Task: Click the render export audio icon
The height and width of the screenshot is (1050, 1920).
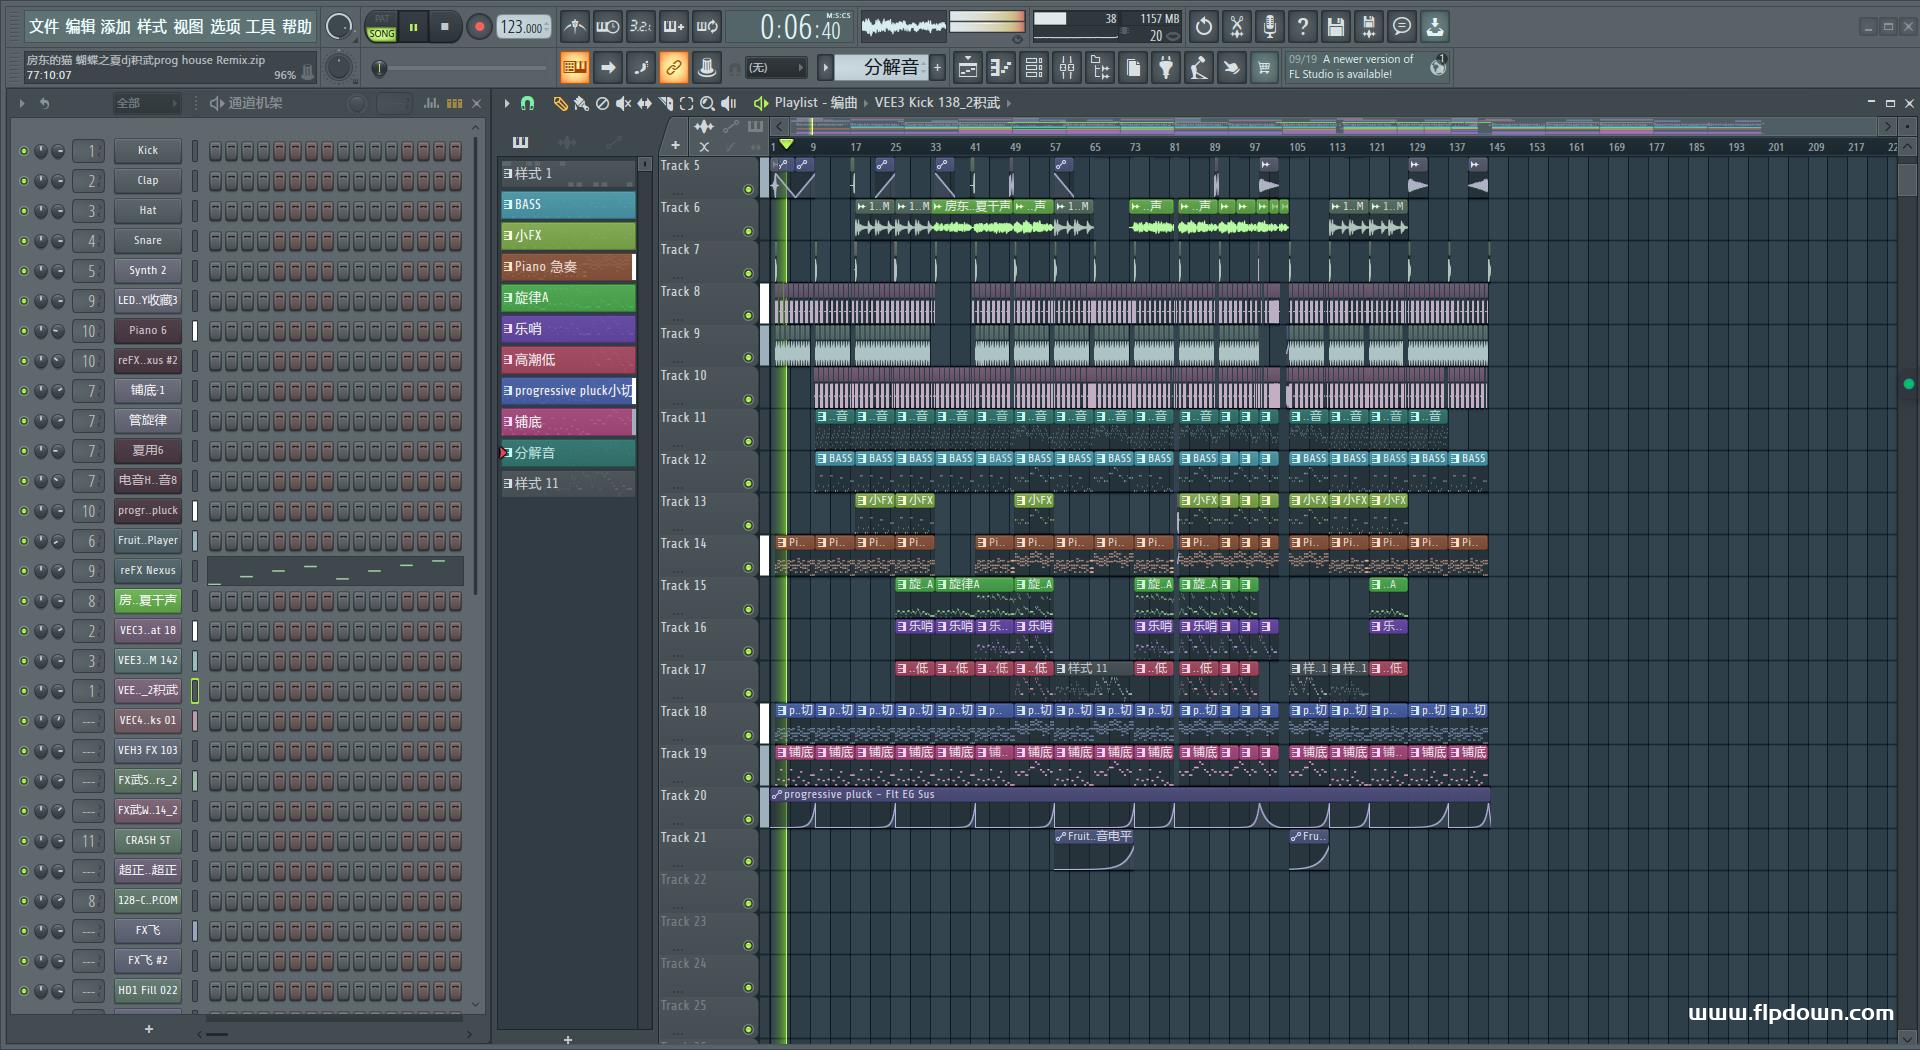Action: [1369, 27]
